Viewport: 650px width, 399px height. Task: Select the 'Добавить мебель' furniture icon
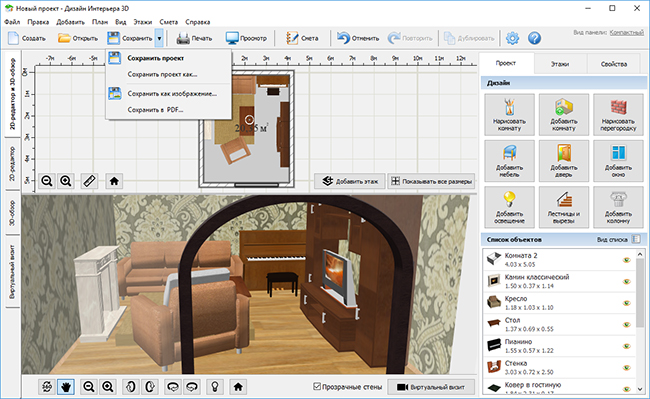click(x=509, y=161)
